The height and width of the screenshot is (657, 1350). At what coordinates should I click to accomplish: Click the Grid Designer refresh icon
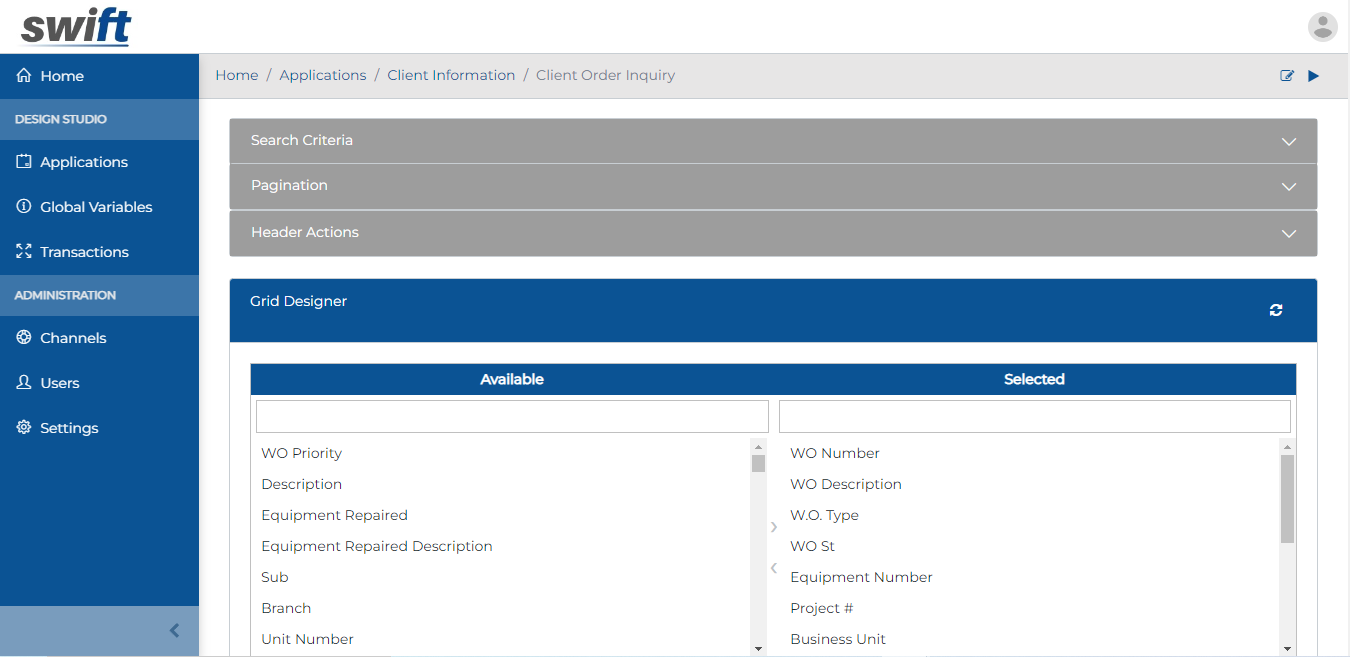pos(1276,310)
